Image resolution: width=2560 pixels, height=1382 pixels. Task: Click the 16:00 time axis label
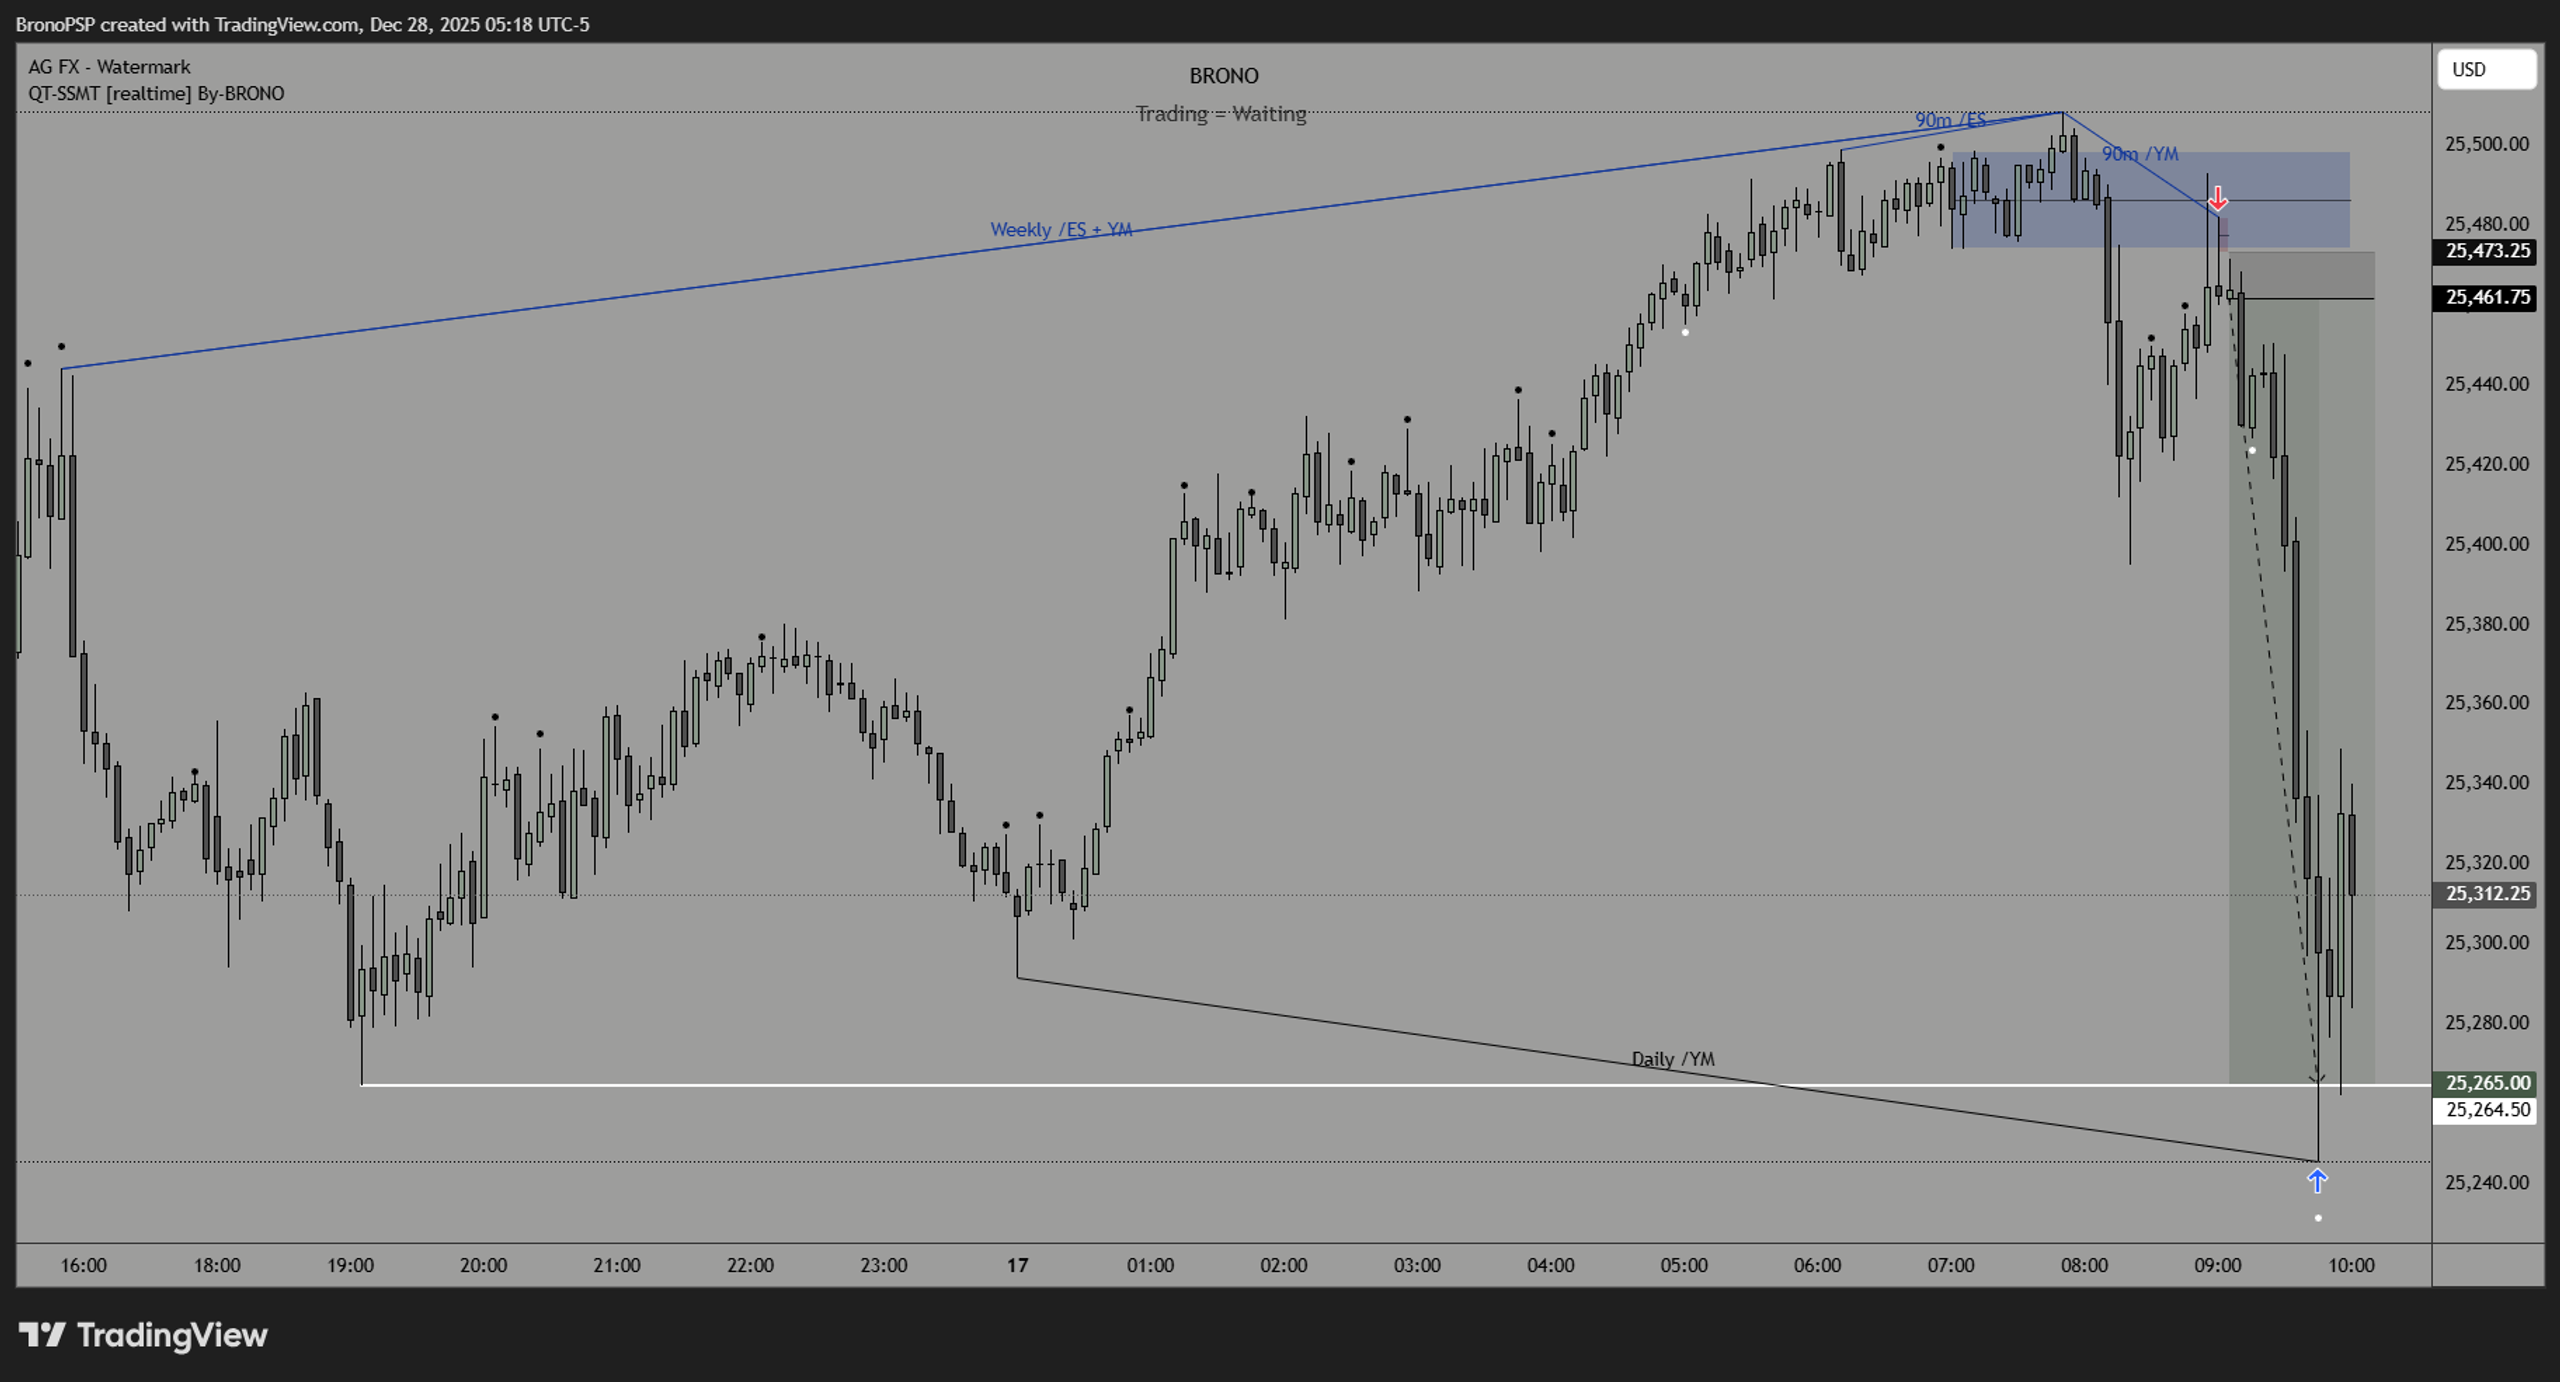83,1265
